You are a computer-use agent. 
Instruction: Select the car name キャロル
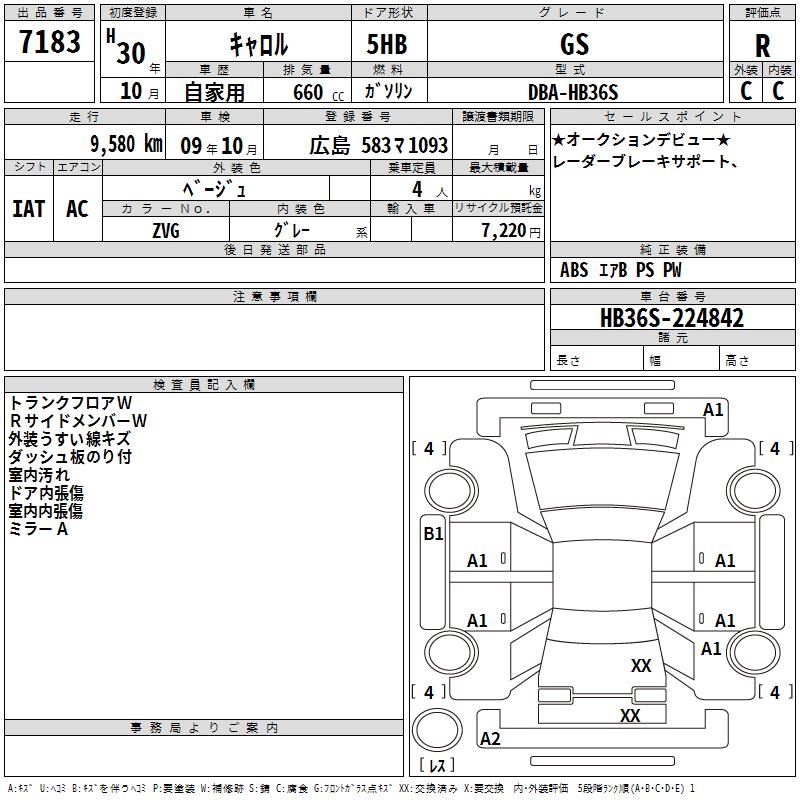pos(259,44)
